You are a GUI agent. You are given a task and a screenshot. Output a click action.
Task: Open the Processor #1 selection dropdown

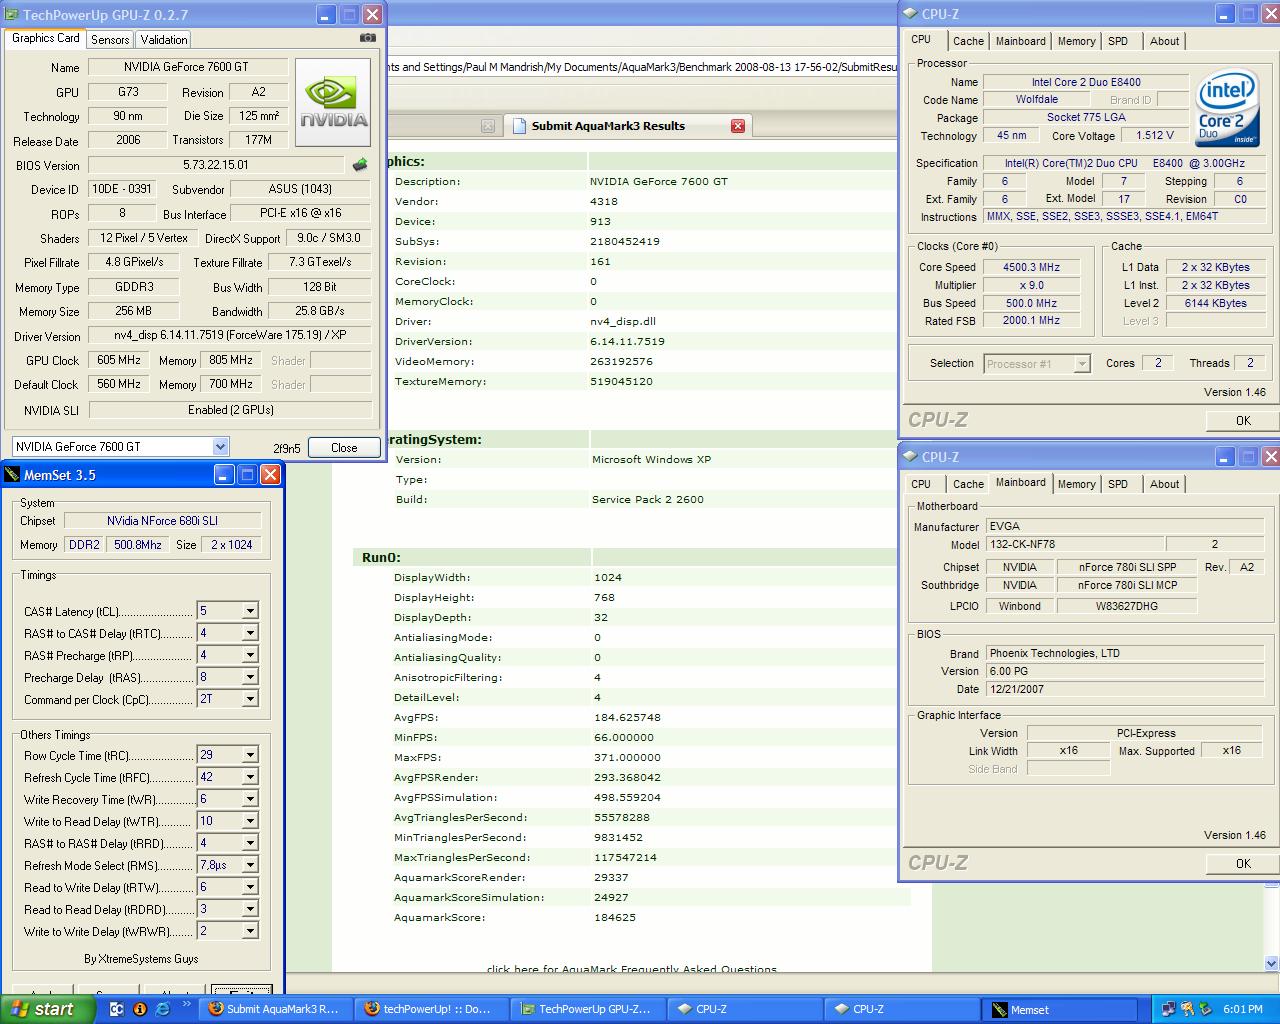pyautogui.click(x=1081, y=364)
